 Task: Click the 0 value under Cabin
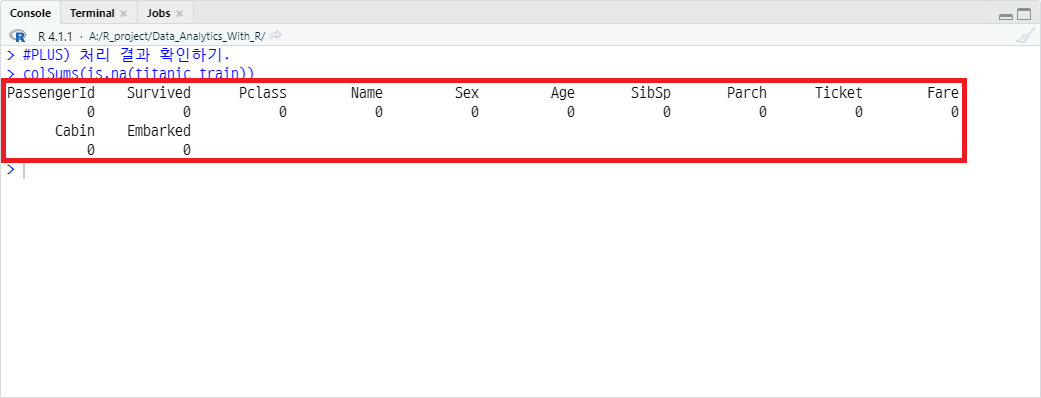coord(91,150)
